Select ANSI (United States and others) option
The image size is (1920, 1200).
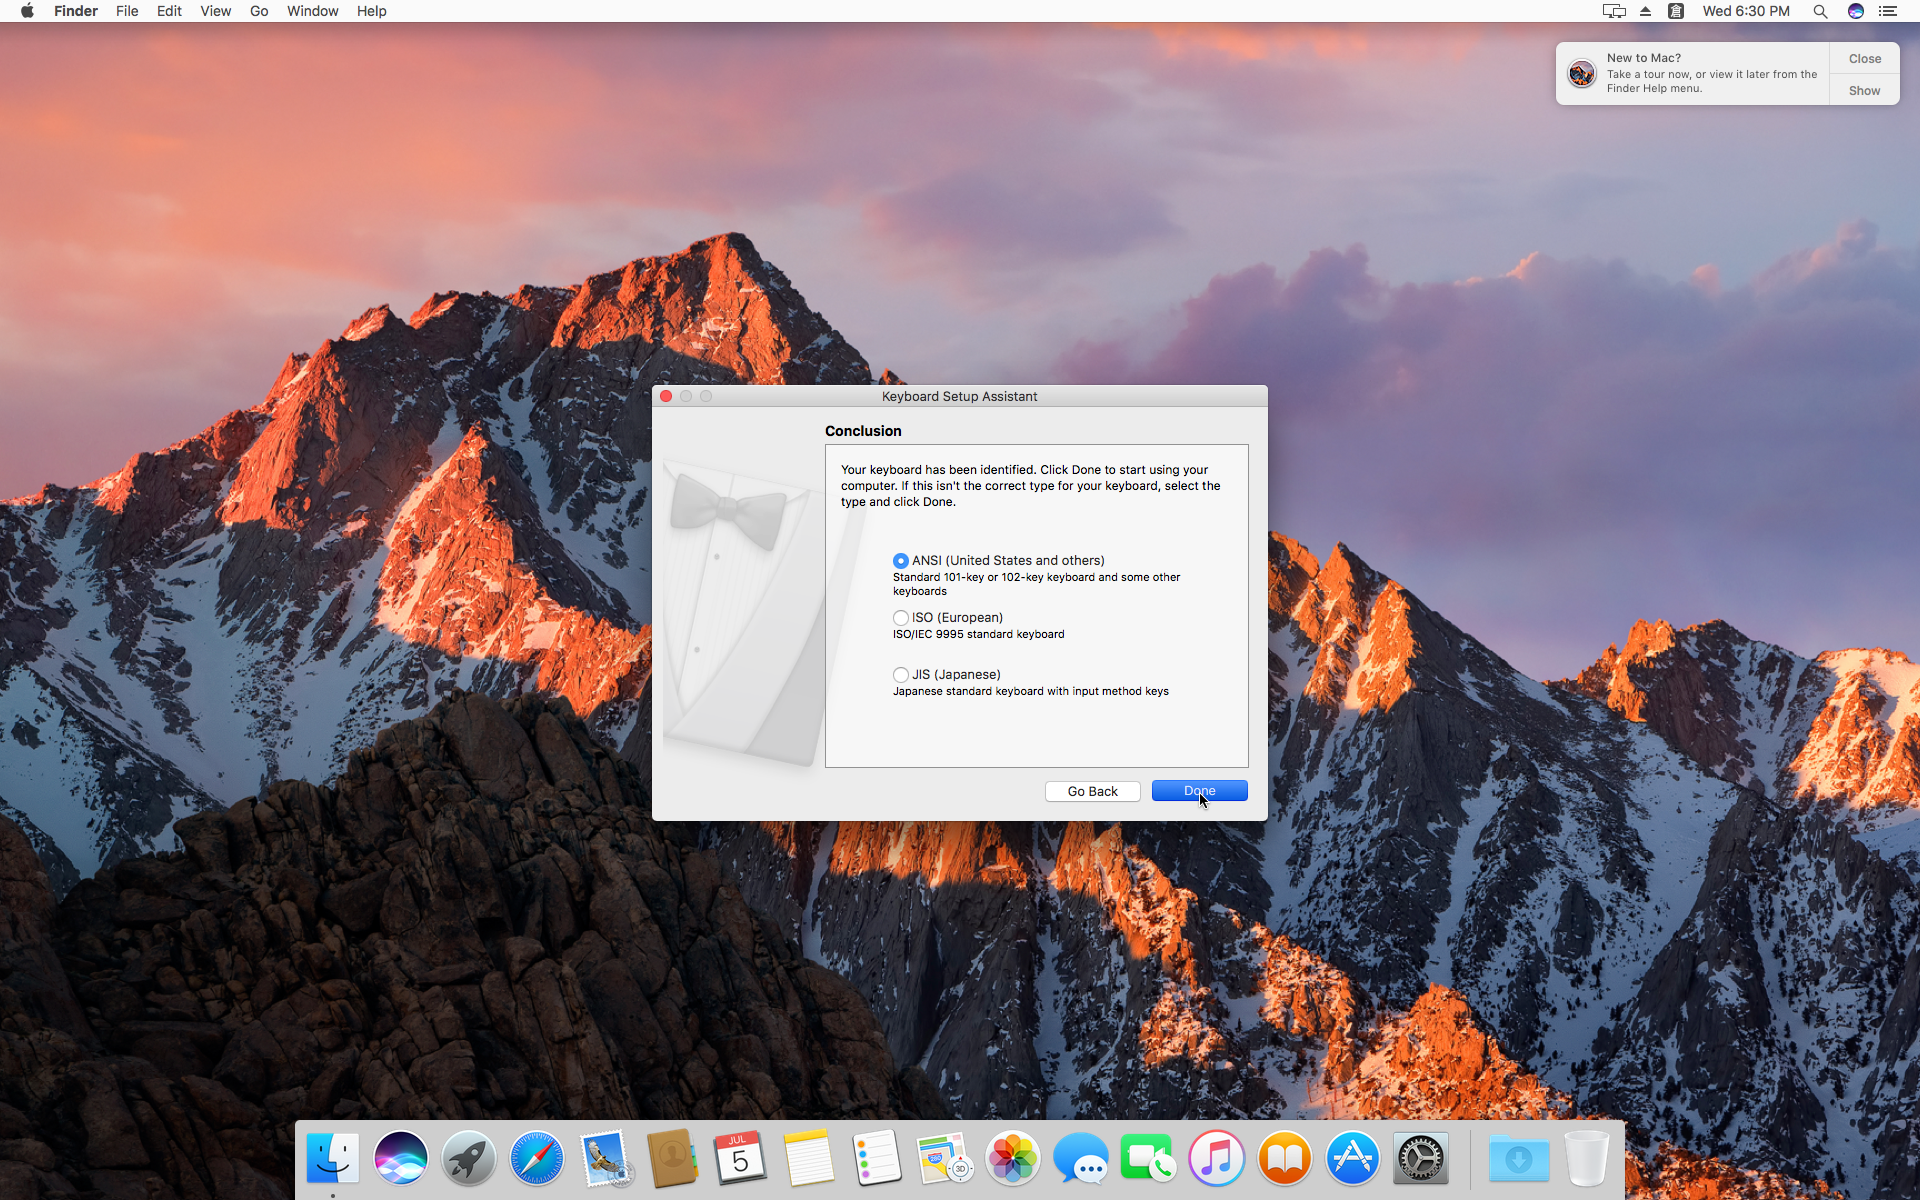pos(901,561)
